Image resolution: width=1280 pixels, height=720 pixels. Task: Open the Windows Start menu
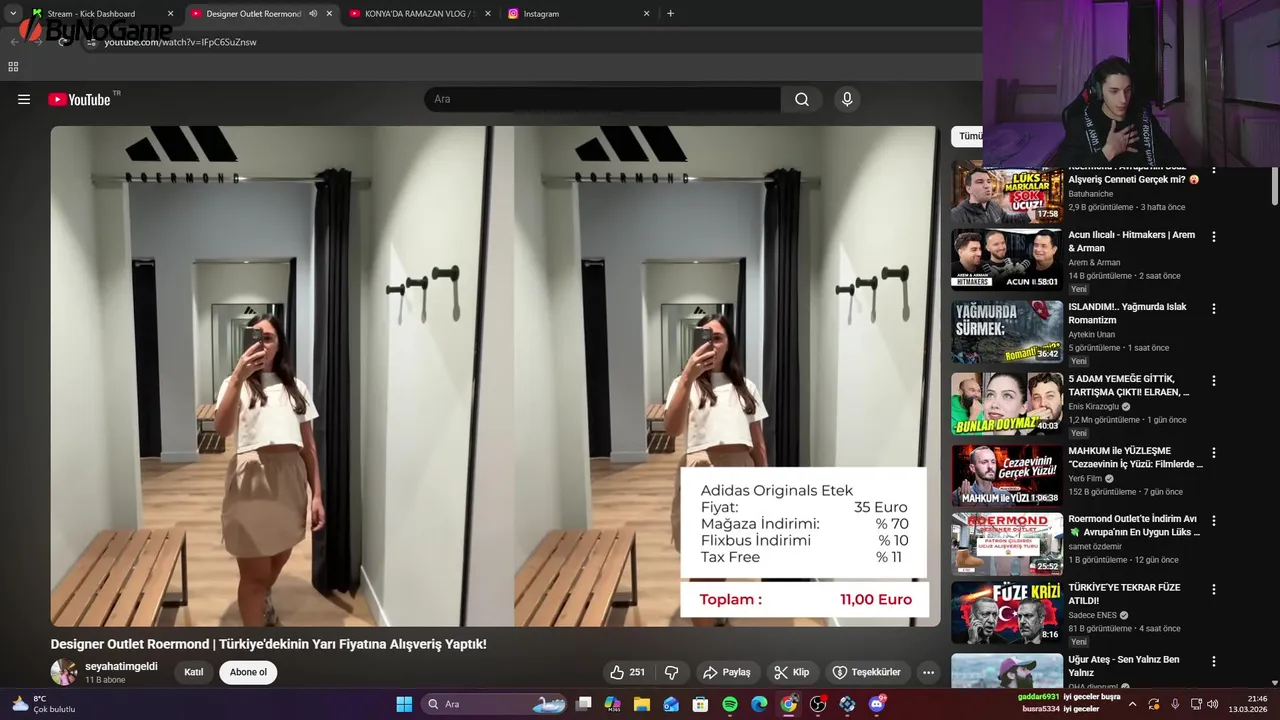pos(404,704)
